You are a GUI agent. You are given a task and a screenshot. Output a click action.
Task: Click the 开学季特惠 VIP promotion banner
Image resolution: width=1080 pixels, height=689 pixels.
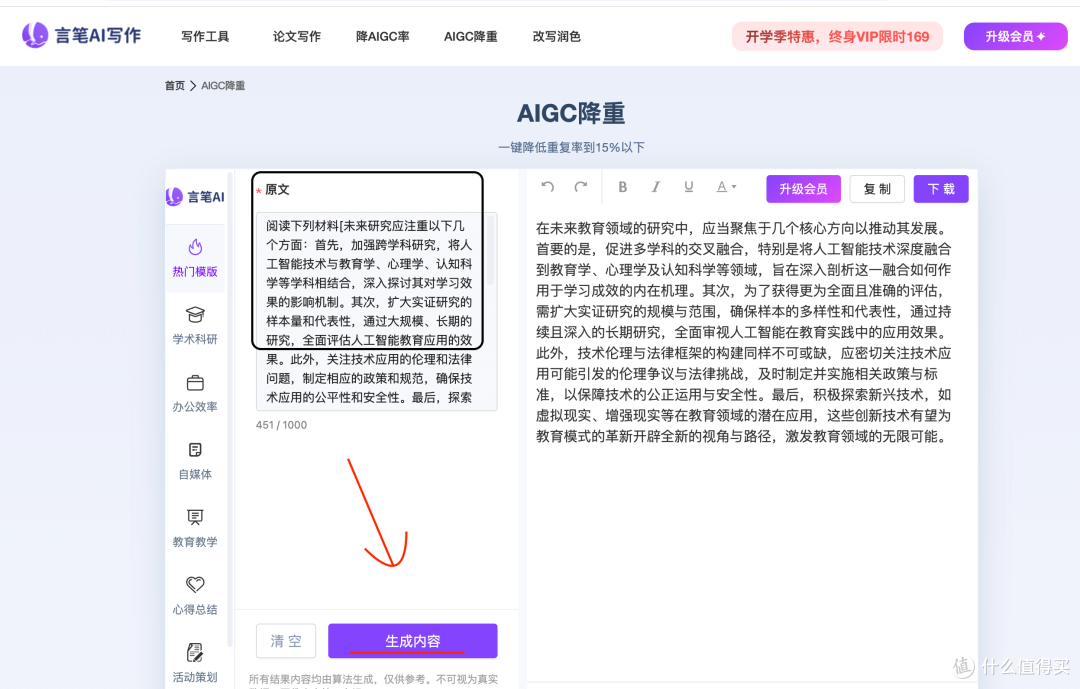coord(837,37)
